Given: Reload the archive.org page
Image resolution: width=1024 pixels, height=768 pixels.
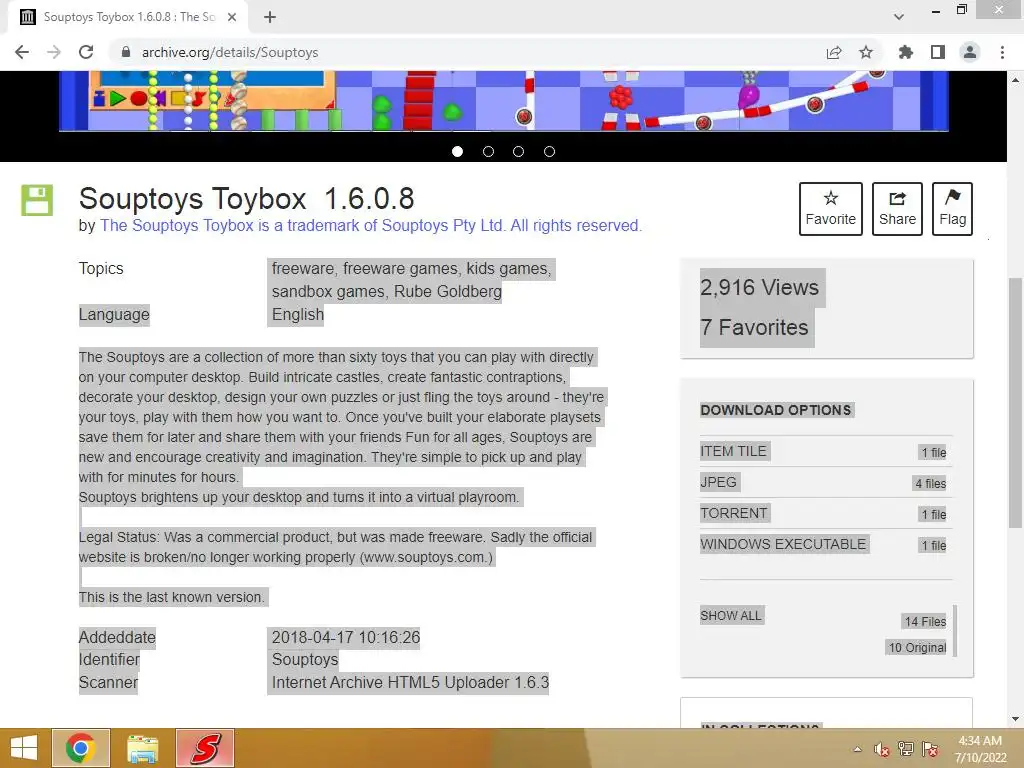Looking at the screenshot, I should point(86,52).
